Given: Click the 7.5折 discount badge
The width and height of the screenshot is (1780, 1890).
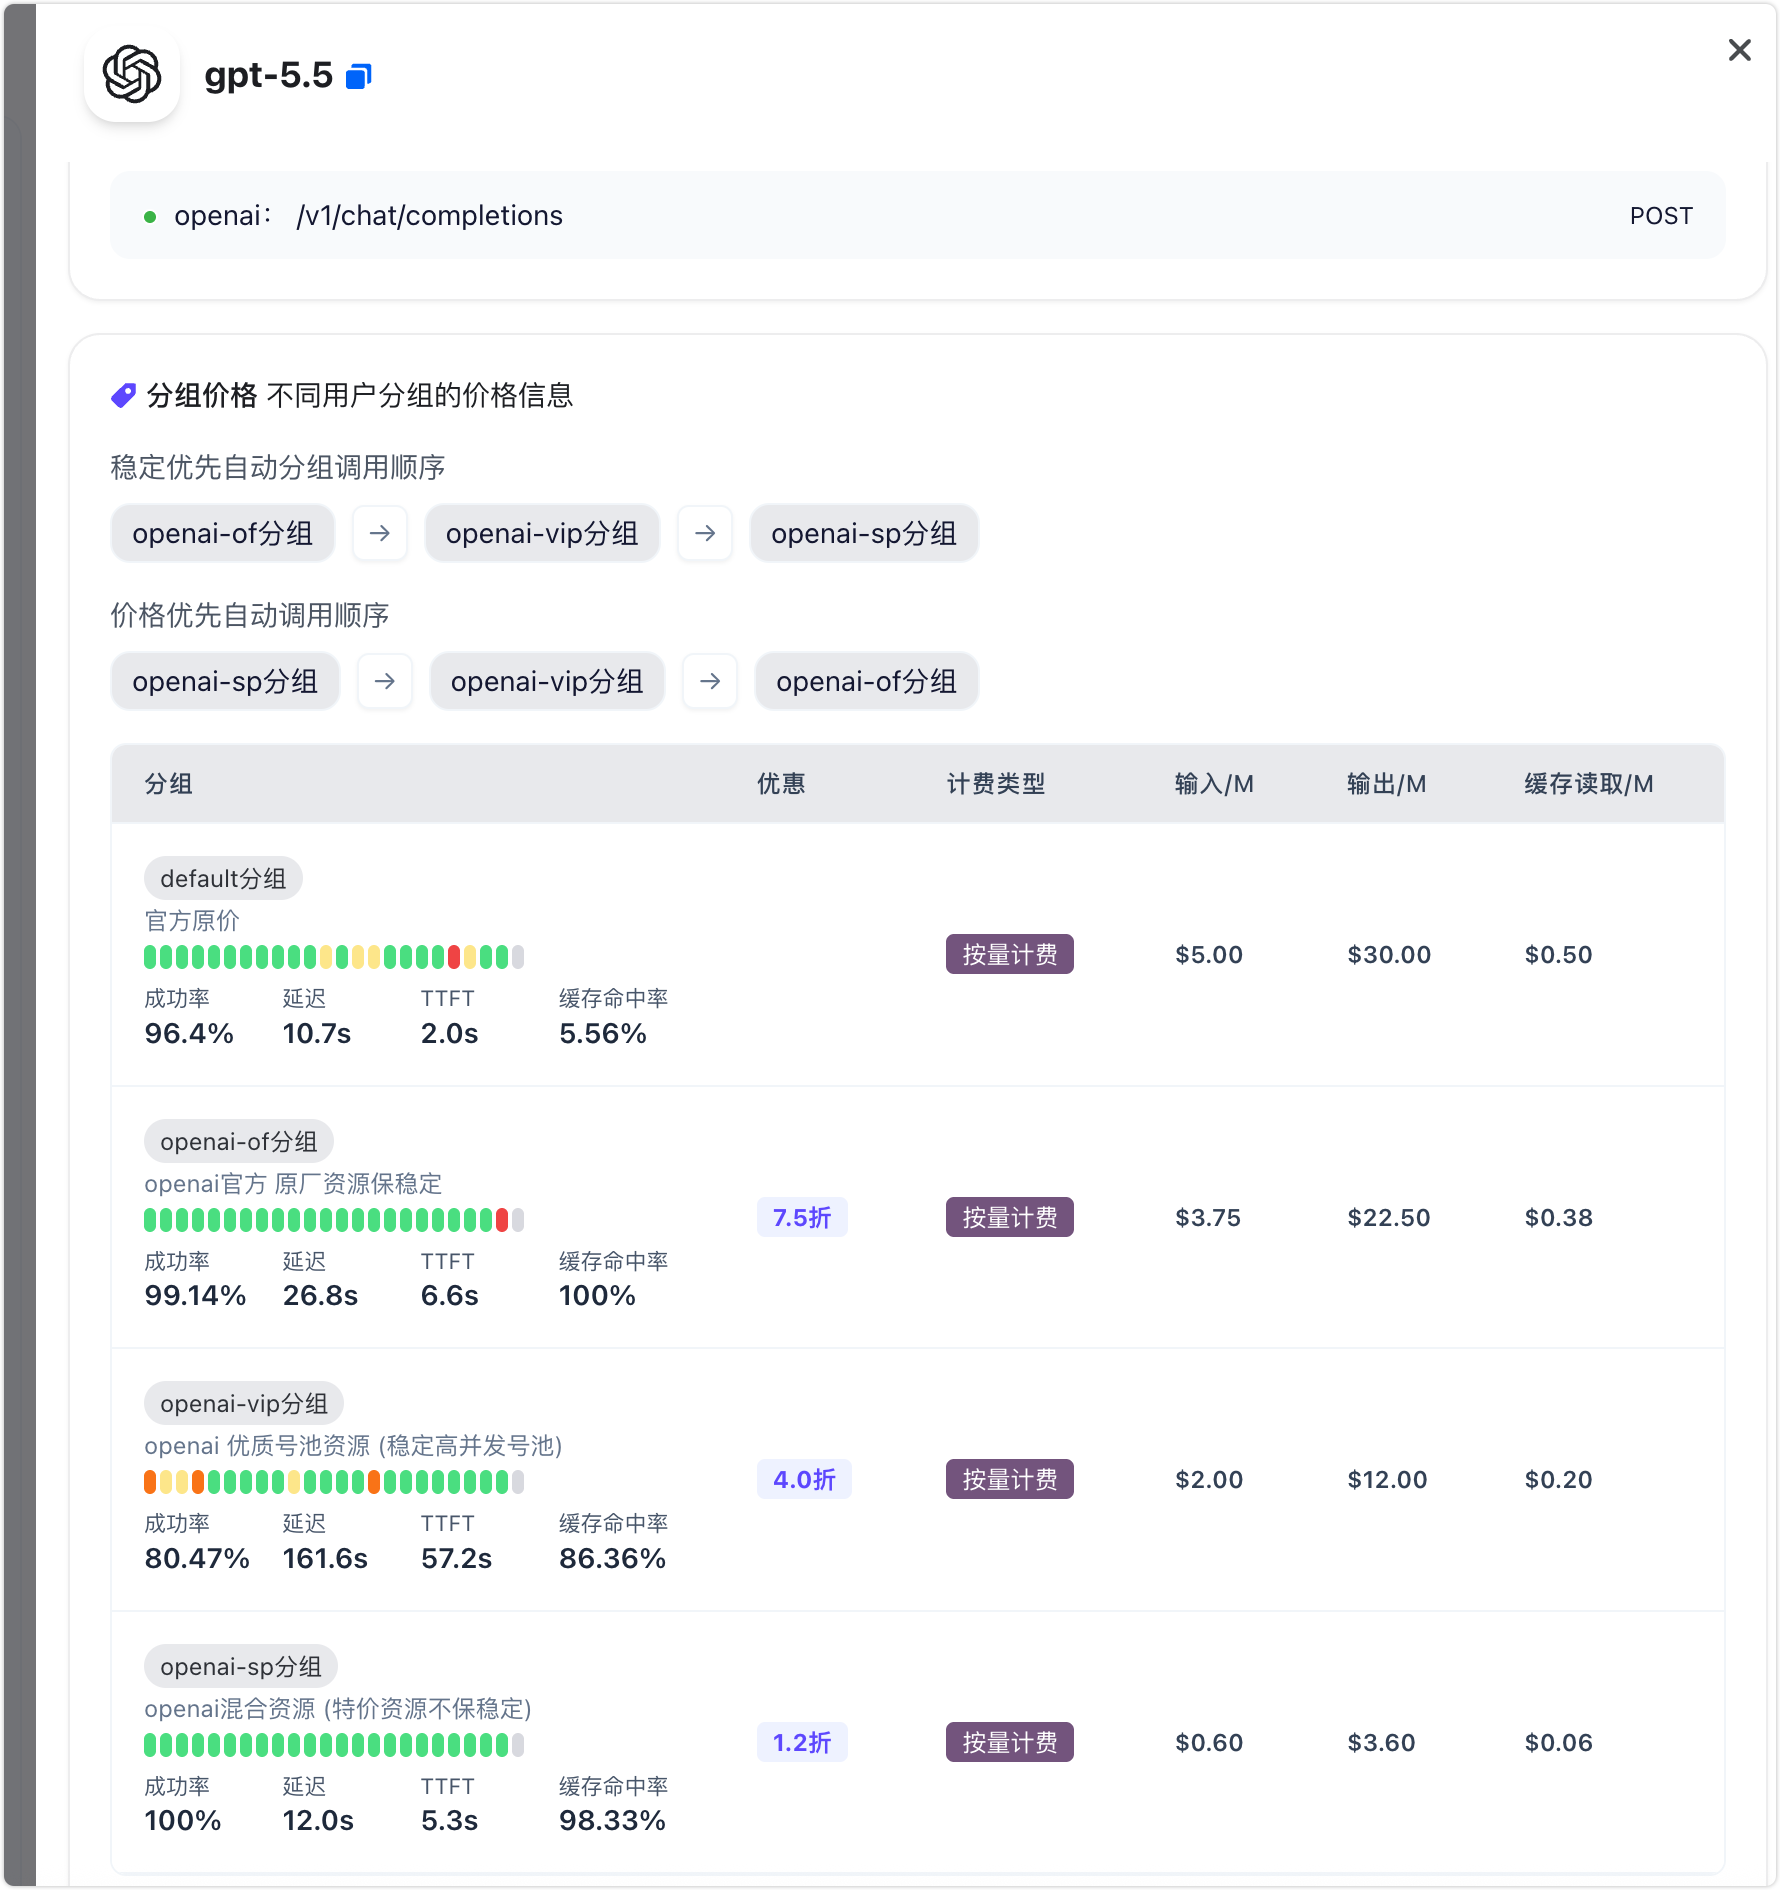Looking at the screenshot, I should click(x=802, y=1217).
